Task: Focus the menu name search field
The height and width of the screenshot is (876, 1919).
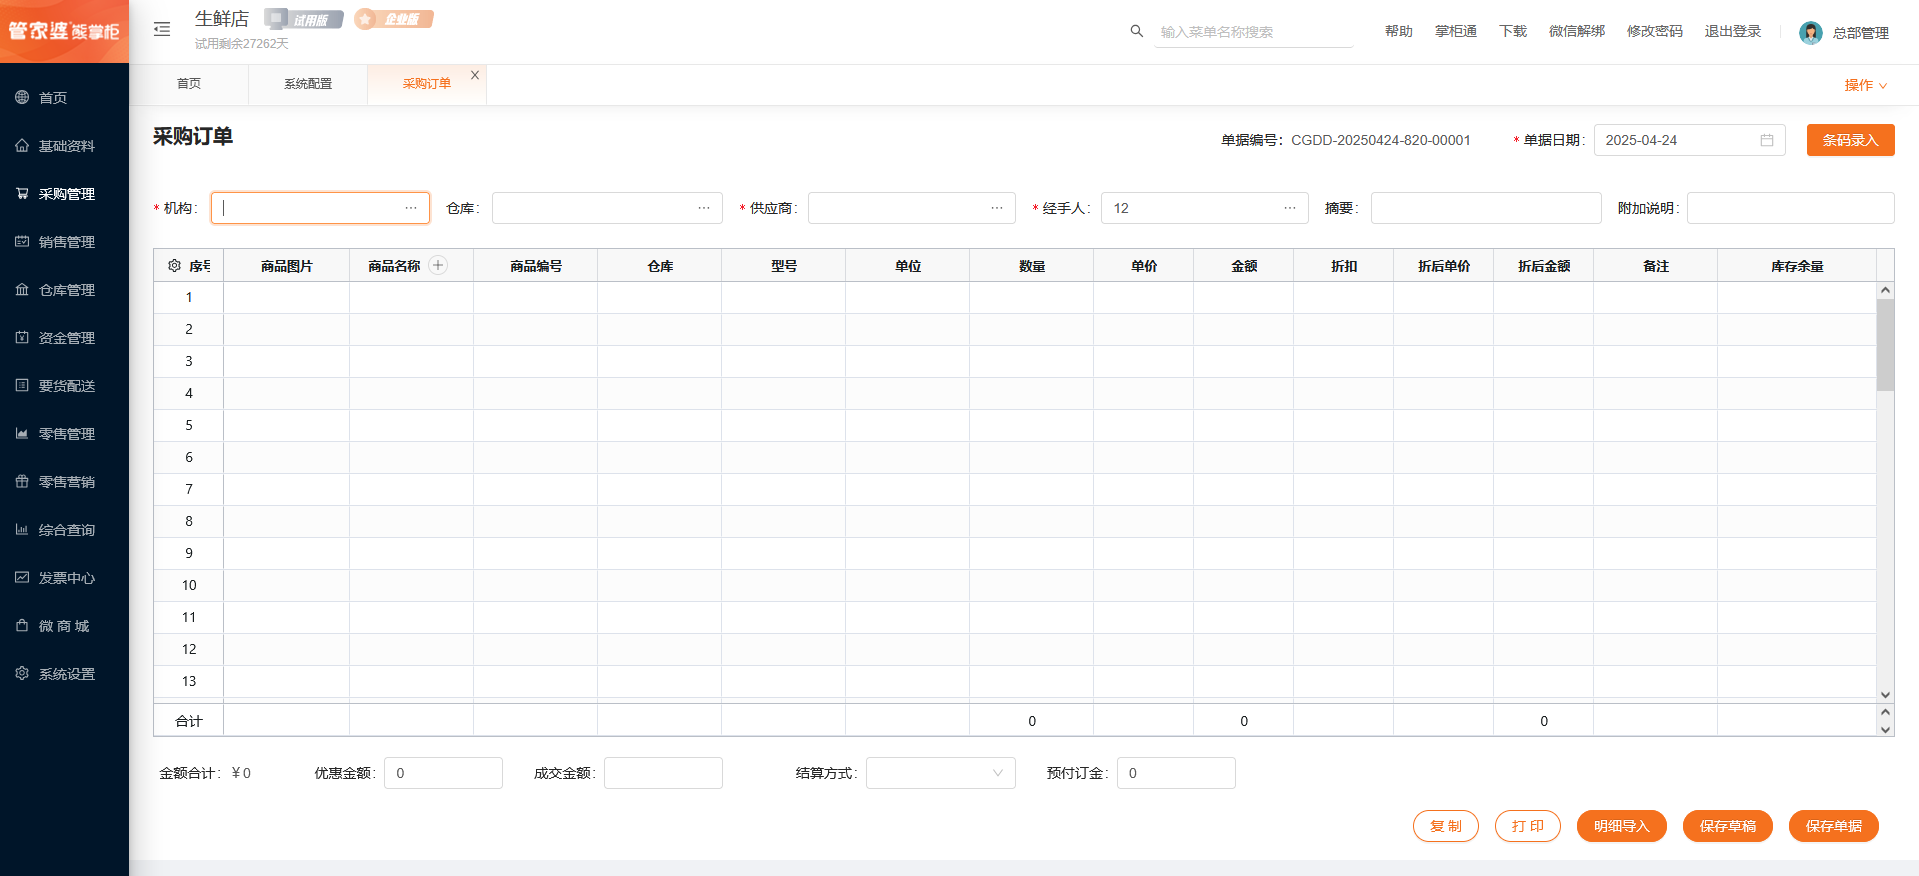Action: tap(1254, 32)
